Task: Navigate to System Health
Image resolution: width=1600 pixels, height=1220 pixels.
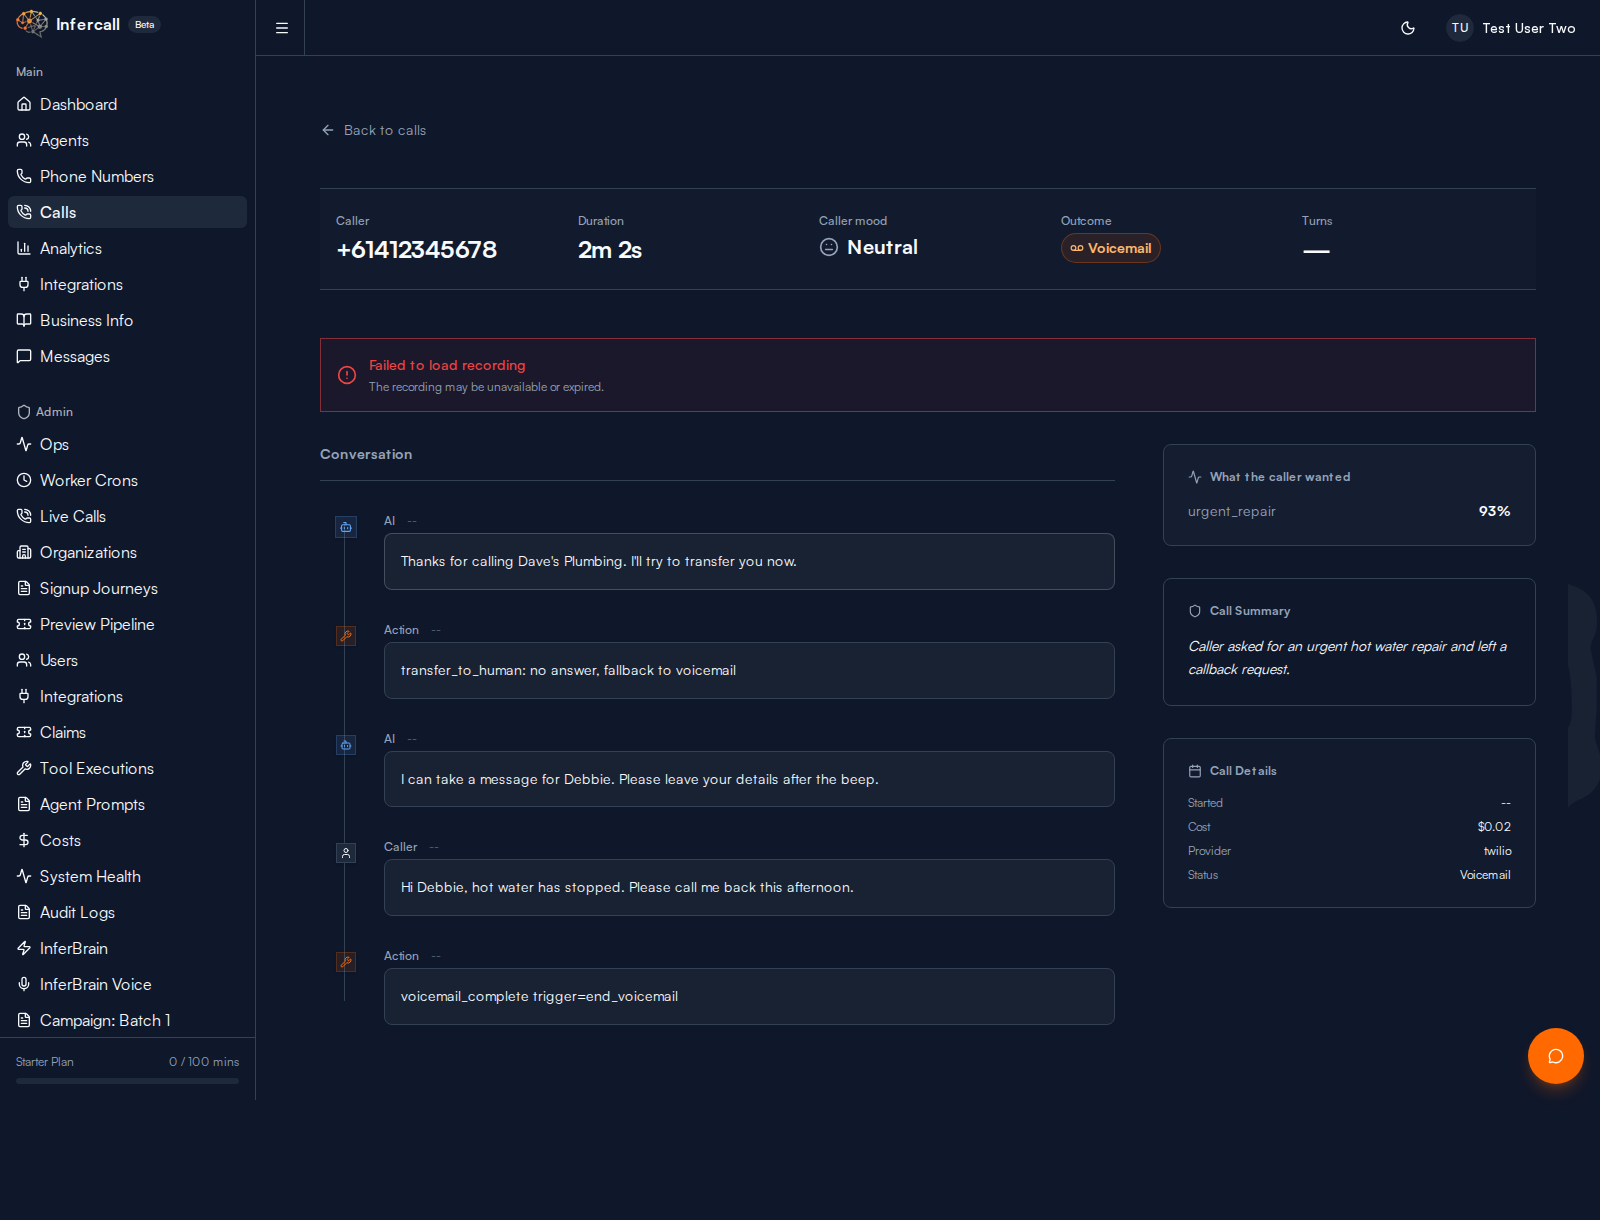Action: pyautogui.click(x=90, y=876)
